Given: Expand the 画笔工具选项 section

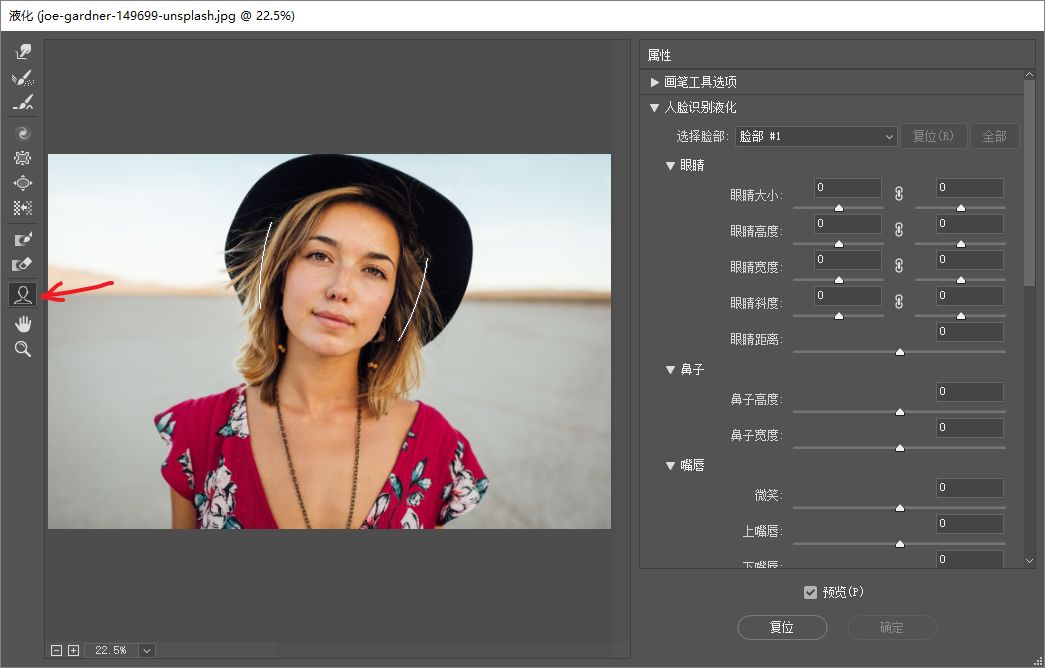Looking at the screenshot, I should (655, 81).
